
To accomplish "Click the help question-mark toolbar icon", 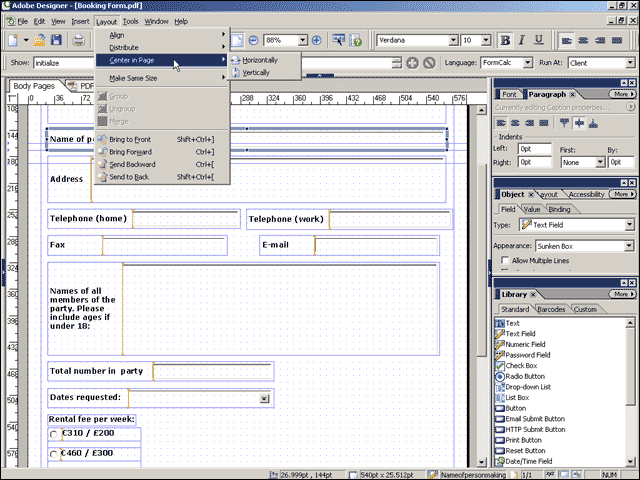I will tap(356, 40).
